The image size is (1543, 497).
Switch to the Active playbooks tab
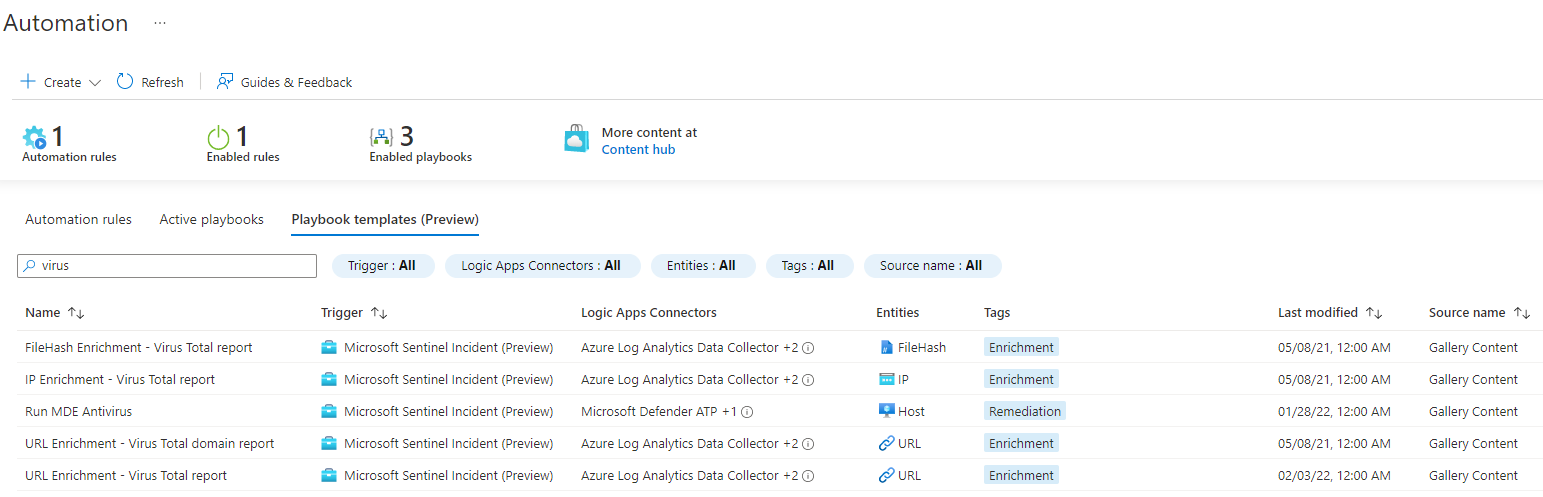point(211,220)
